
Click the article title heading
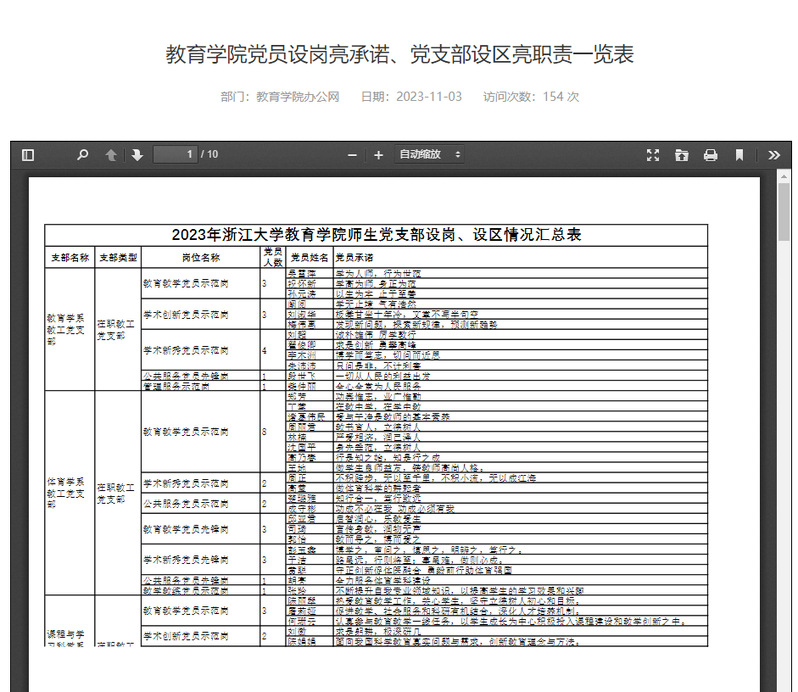(x=399, y=54)
